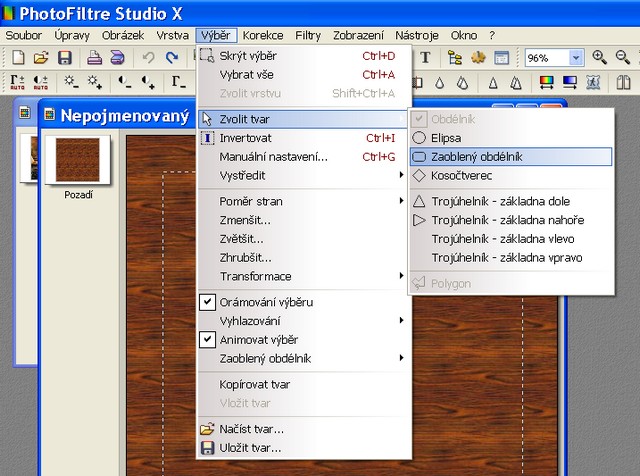
Task: Click the folder icon beside Načíst tvar
Action: click(207, 429)
